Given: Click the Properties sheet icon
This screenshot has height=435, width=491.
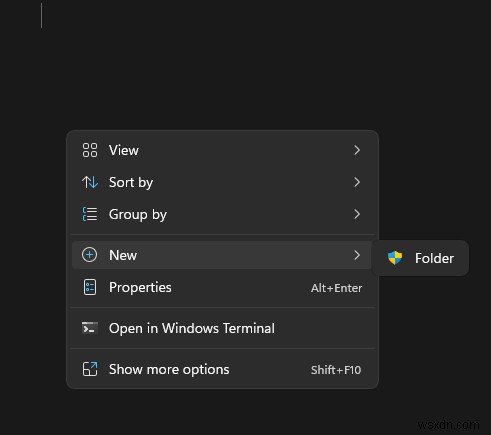Looking at the screenshot, I should click(90, 287).
